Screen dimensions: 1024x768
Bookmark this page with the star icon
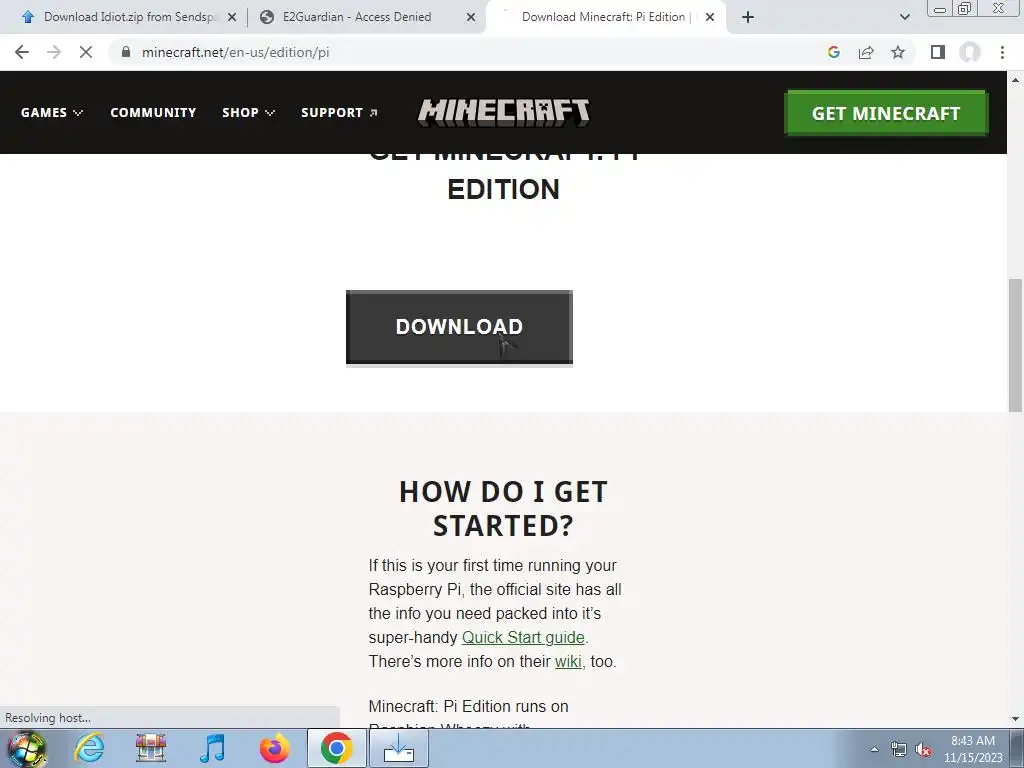tap(898, 52)
